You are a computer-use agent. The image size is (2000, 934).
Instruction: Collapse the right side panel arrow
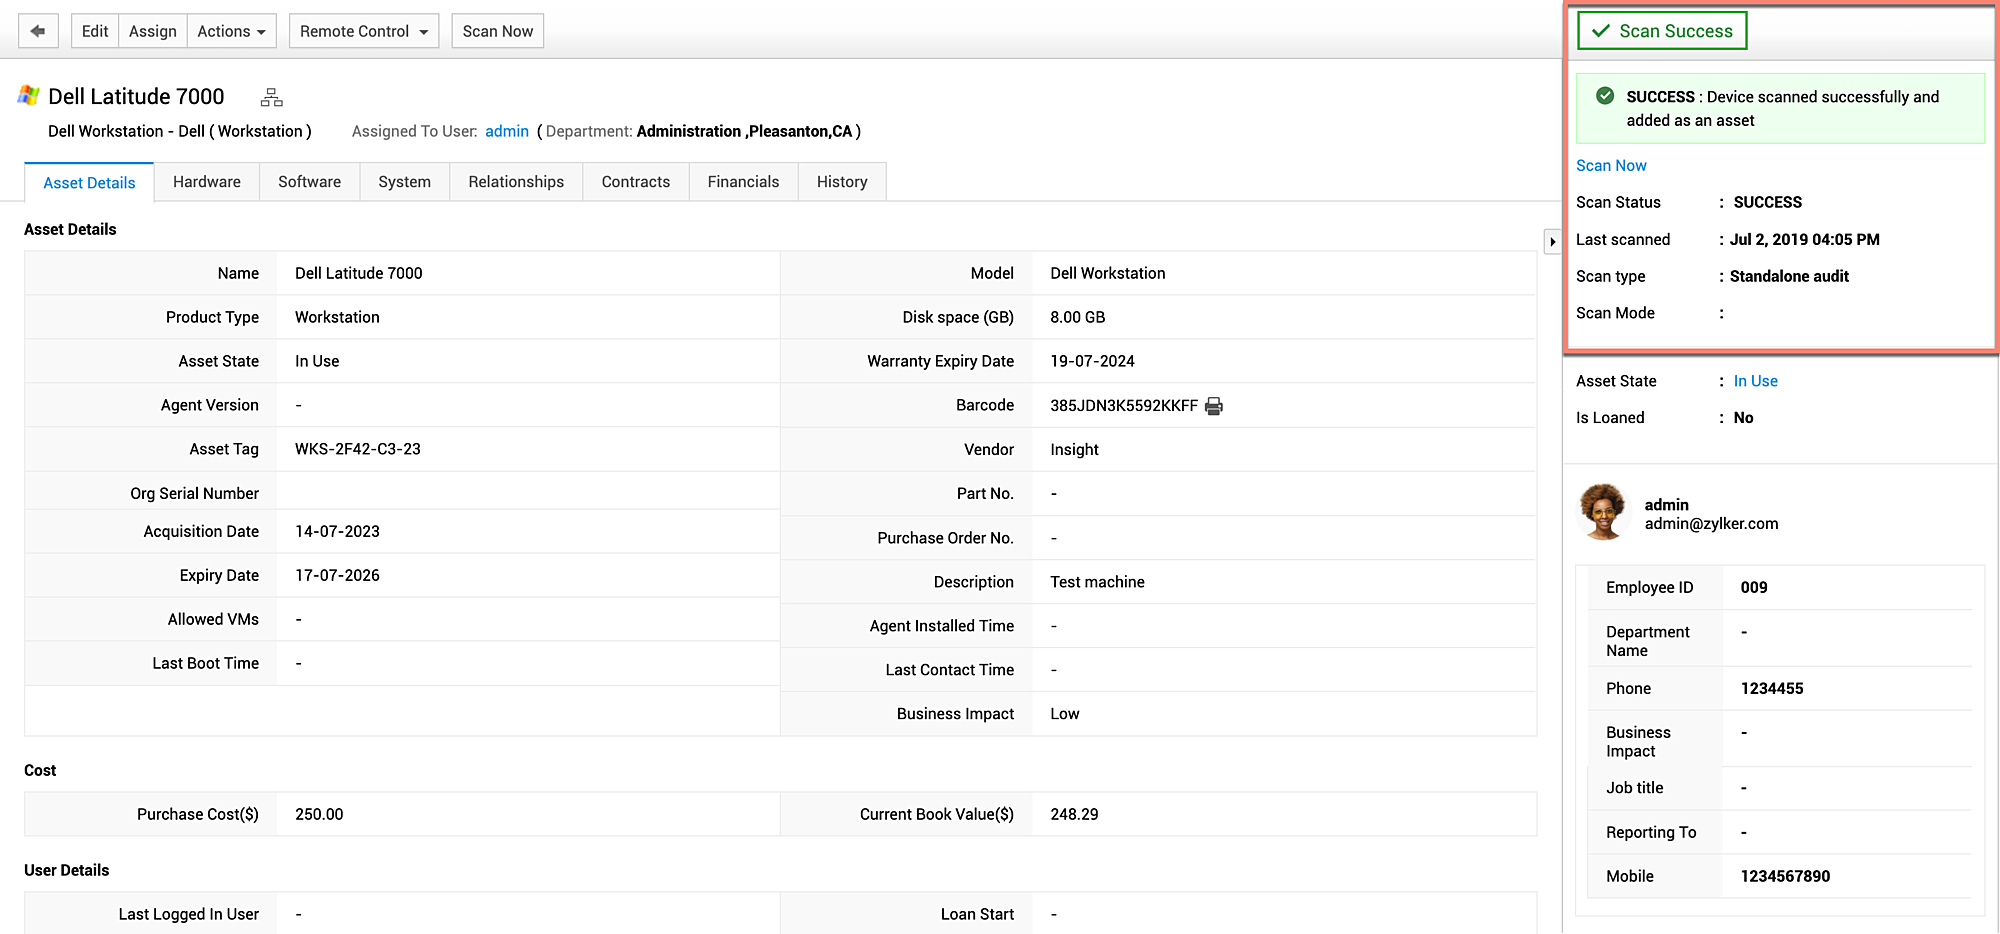[1552, 242]
